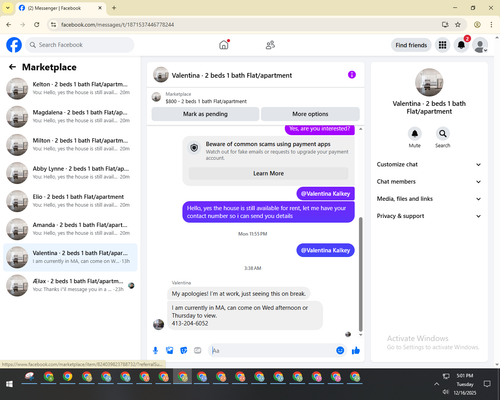This screenshot has width=500, height=400.
Task: Open Amanda conversation
Action: coord(70,229)
